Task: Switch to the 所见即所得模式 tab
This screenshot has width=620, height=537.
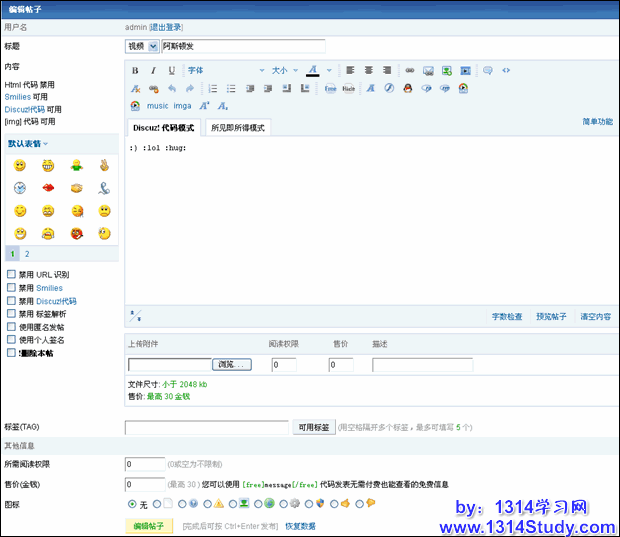Action: pos(238,128)
